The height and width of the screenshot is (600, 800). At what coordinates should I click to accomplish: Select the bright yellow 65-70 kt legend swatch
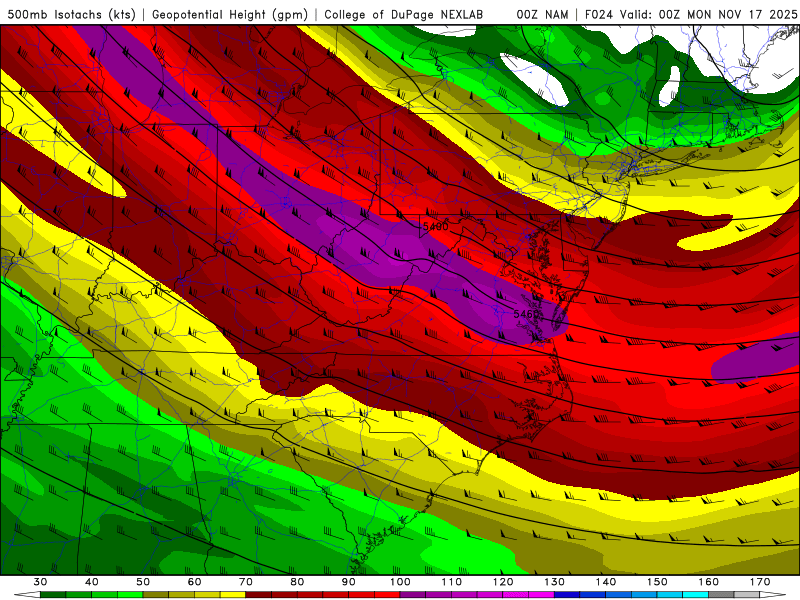point(233,595)
